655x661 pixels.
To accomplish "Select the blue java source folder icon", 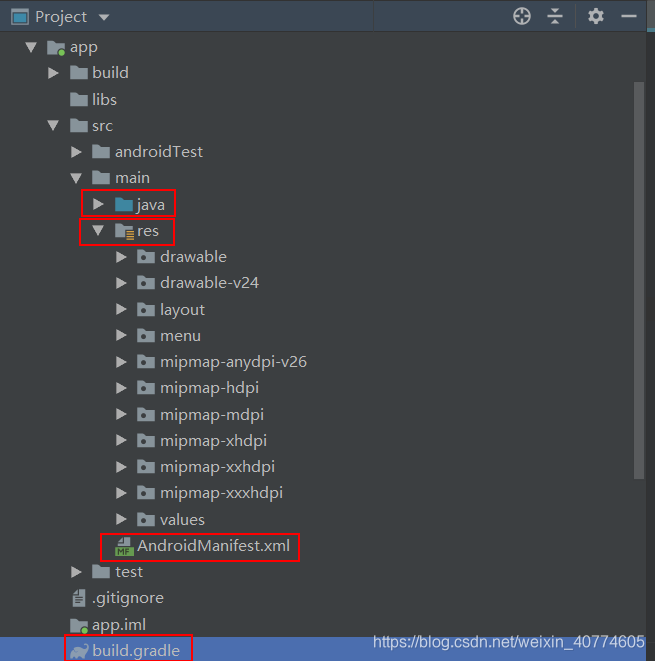I will 124,204.
